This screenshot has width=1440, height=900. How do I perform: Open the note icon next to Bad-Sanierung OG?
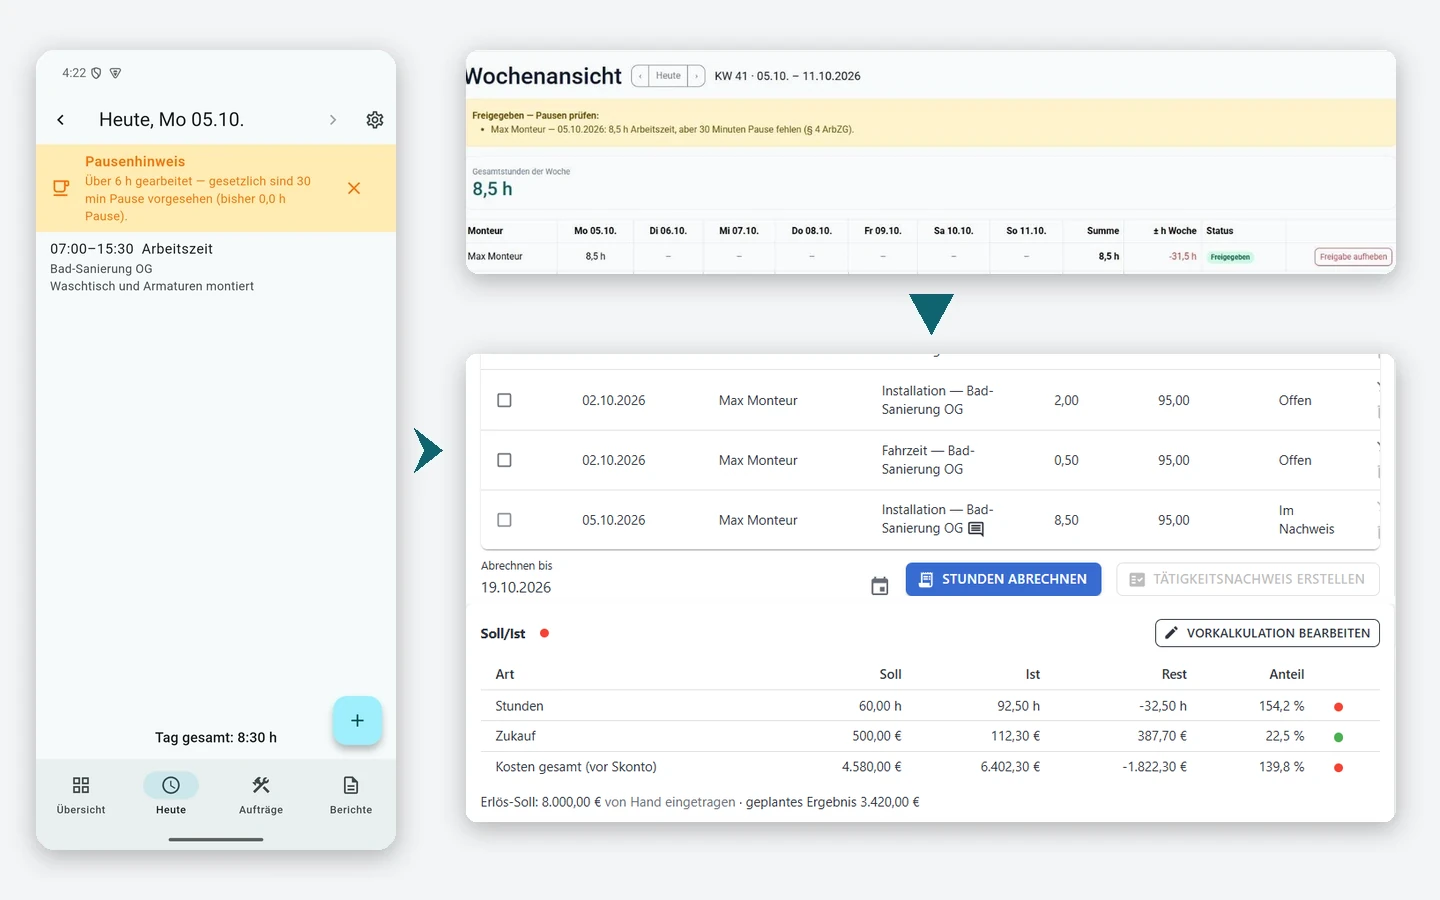pos(976,529)
